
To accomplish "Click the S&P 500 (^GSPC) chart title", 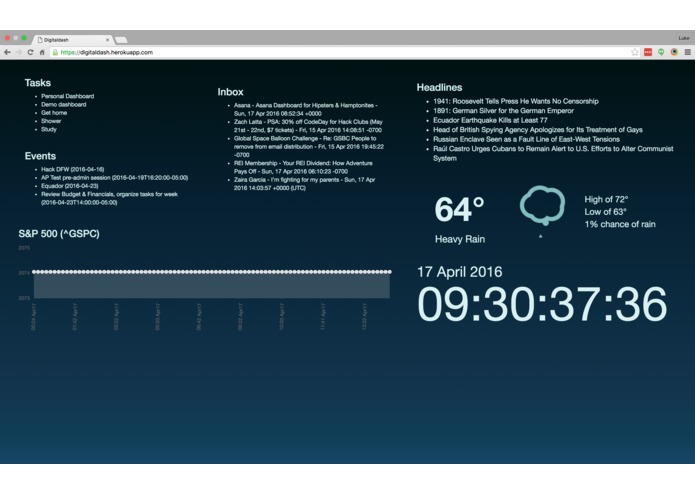I will tap(59, 233).
